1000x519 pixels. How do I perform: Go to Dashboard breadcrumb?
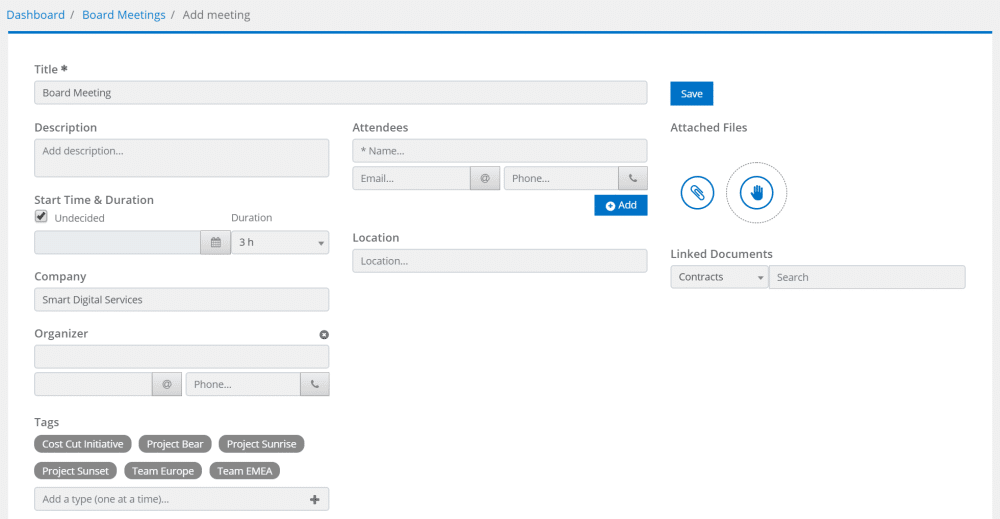[36, 15]
